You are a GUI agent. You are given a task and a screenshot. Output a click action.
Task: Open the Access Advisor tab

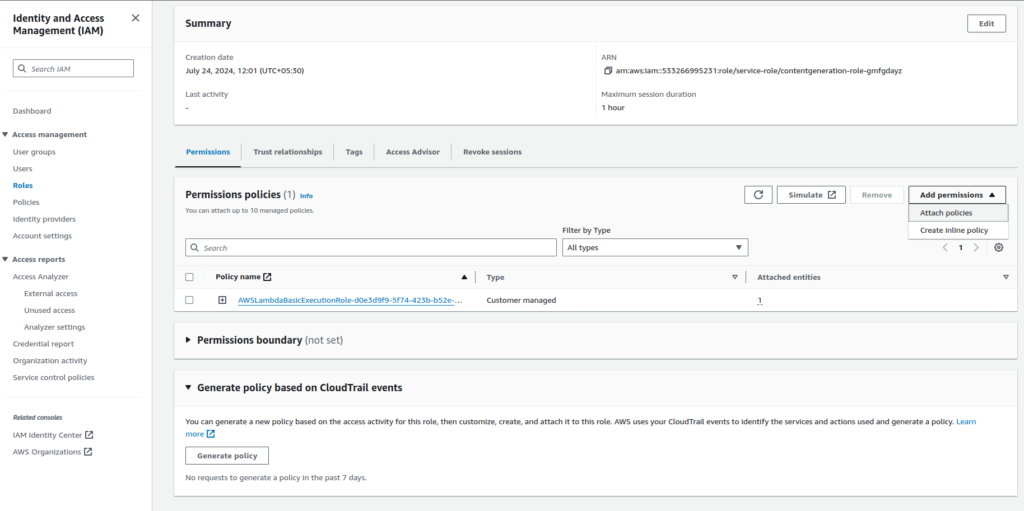[x=413, y=152]
